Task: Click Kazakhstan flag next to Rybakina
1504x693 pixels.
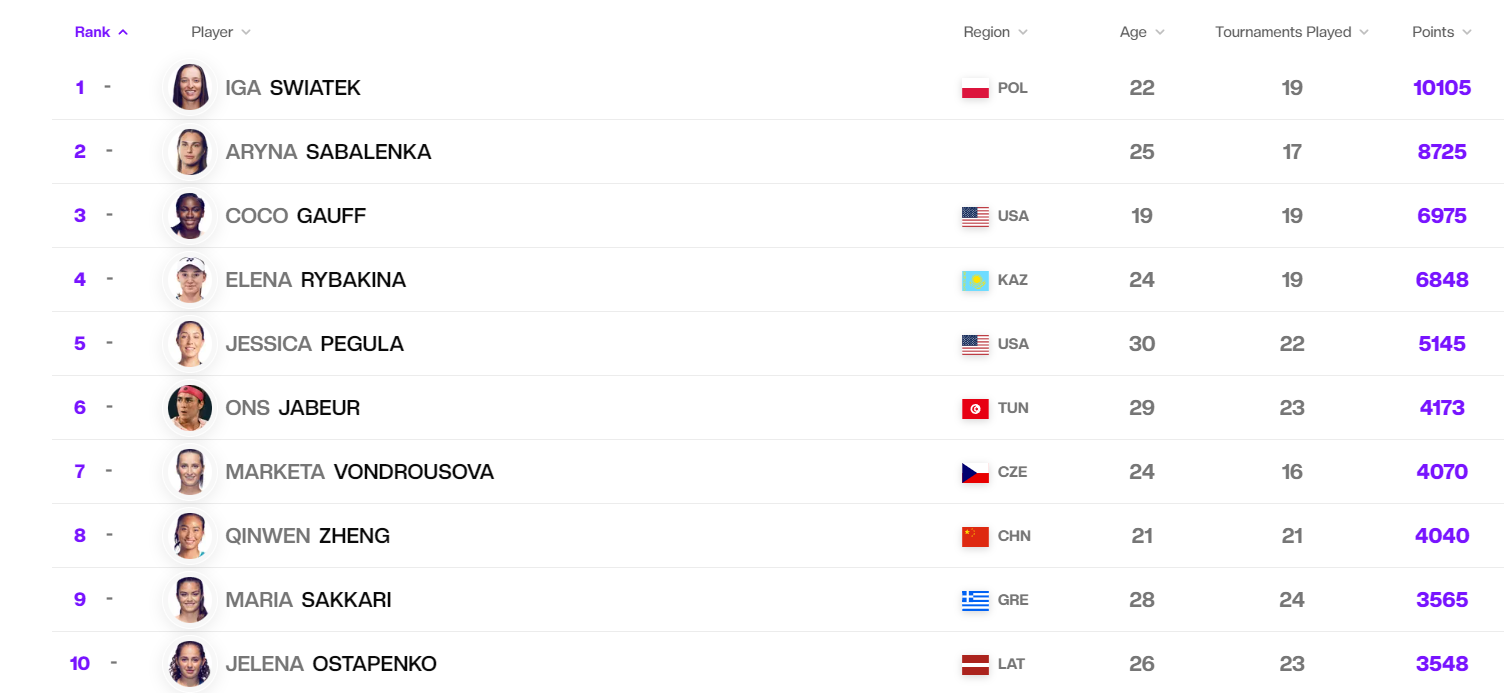Action: pos(975,280)
